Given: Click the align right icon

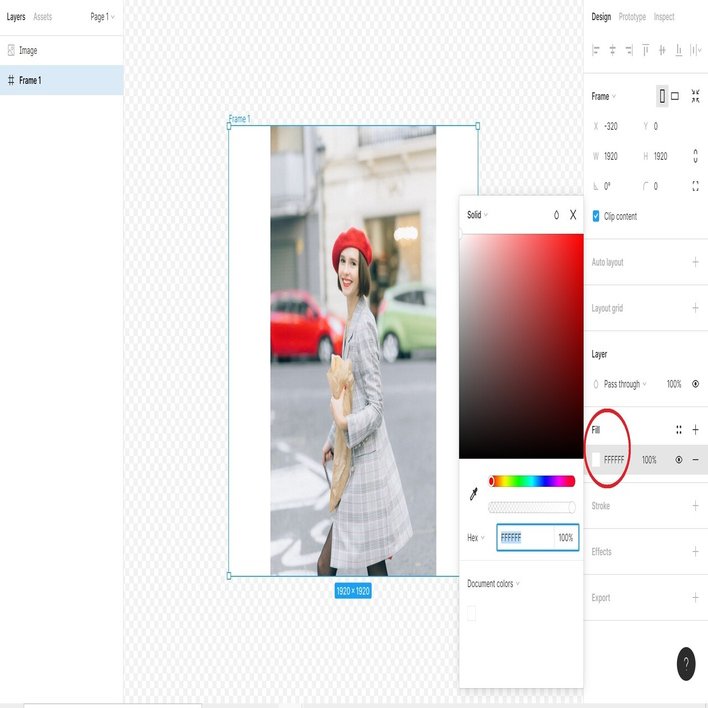Looking at the screenshot, I should pos(629,50).
